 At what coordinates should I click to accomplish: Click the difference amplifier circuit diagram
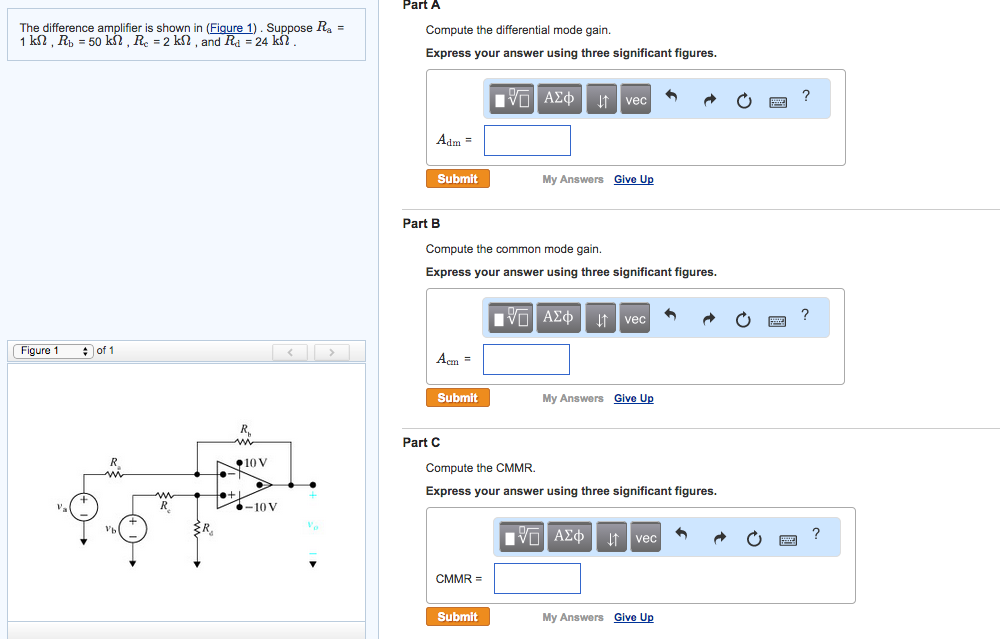(x=188, y=494)
